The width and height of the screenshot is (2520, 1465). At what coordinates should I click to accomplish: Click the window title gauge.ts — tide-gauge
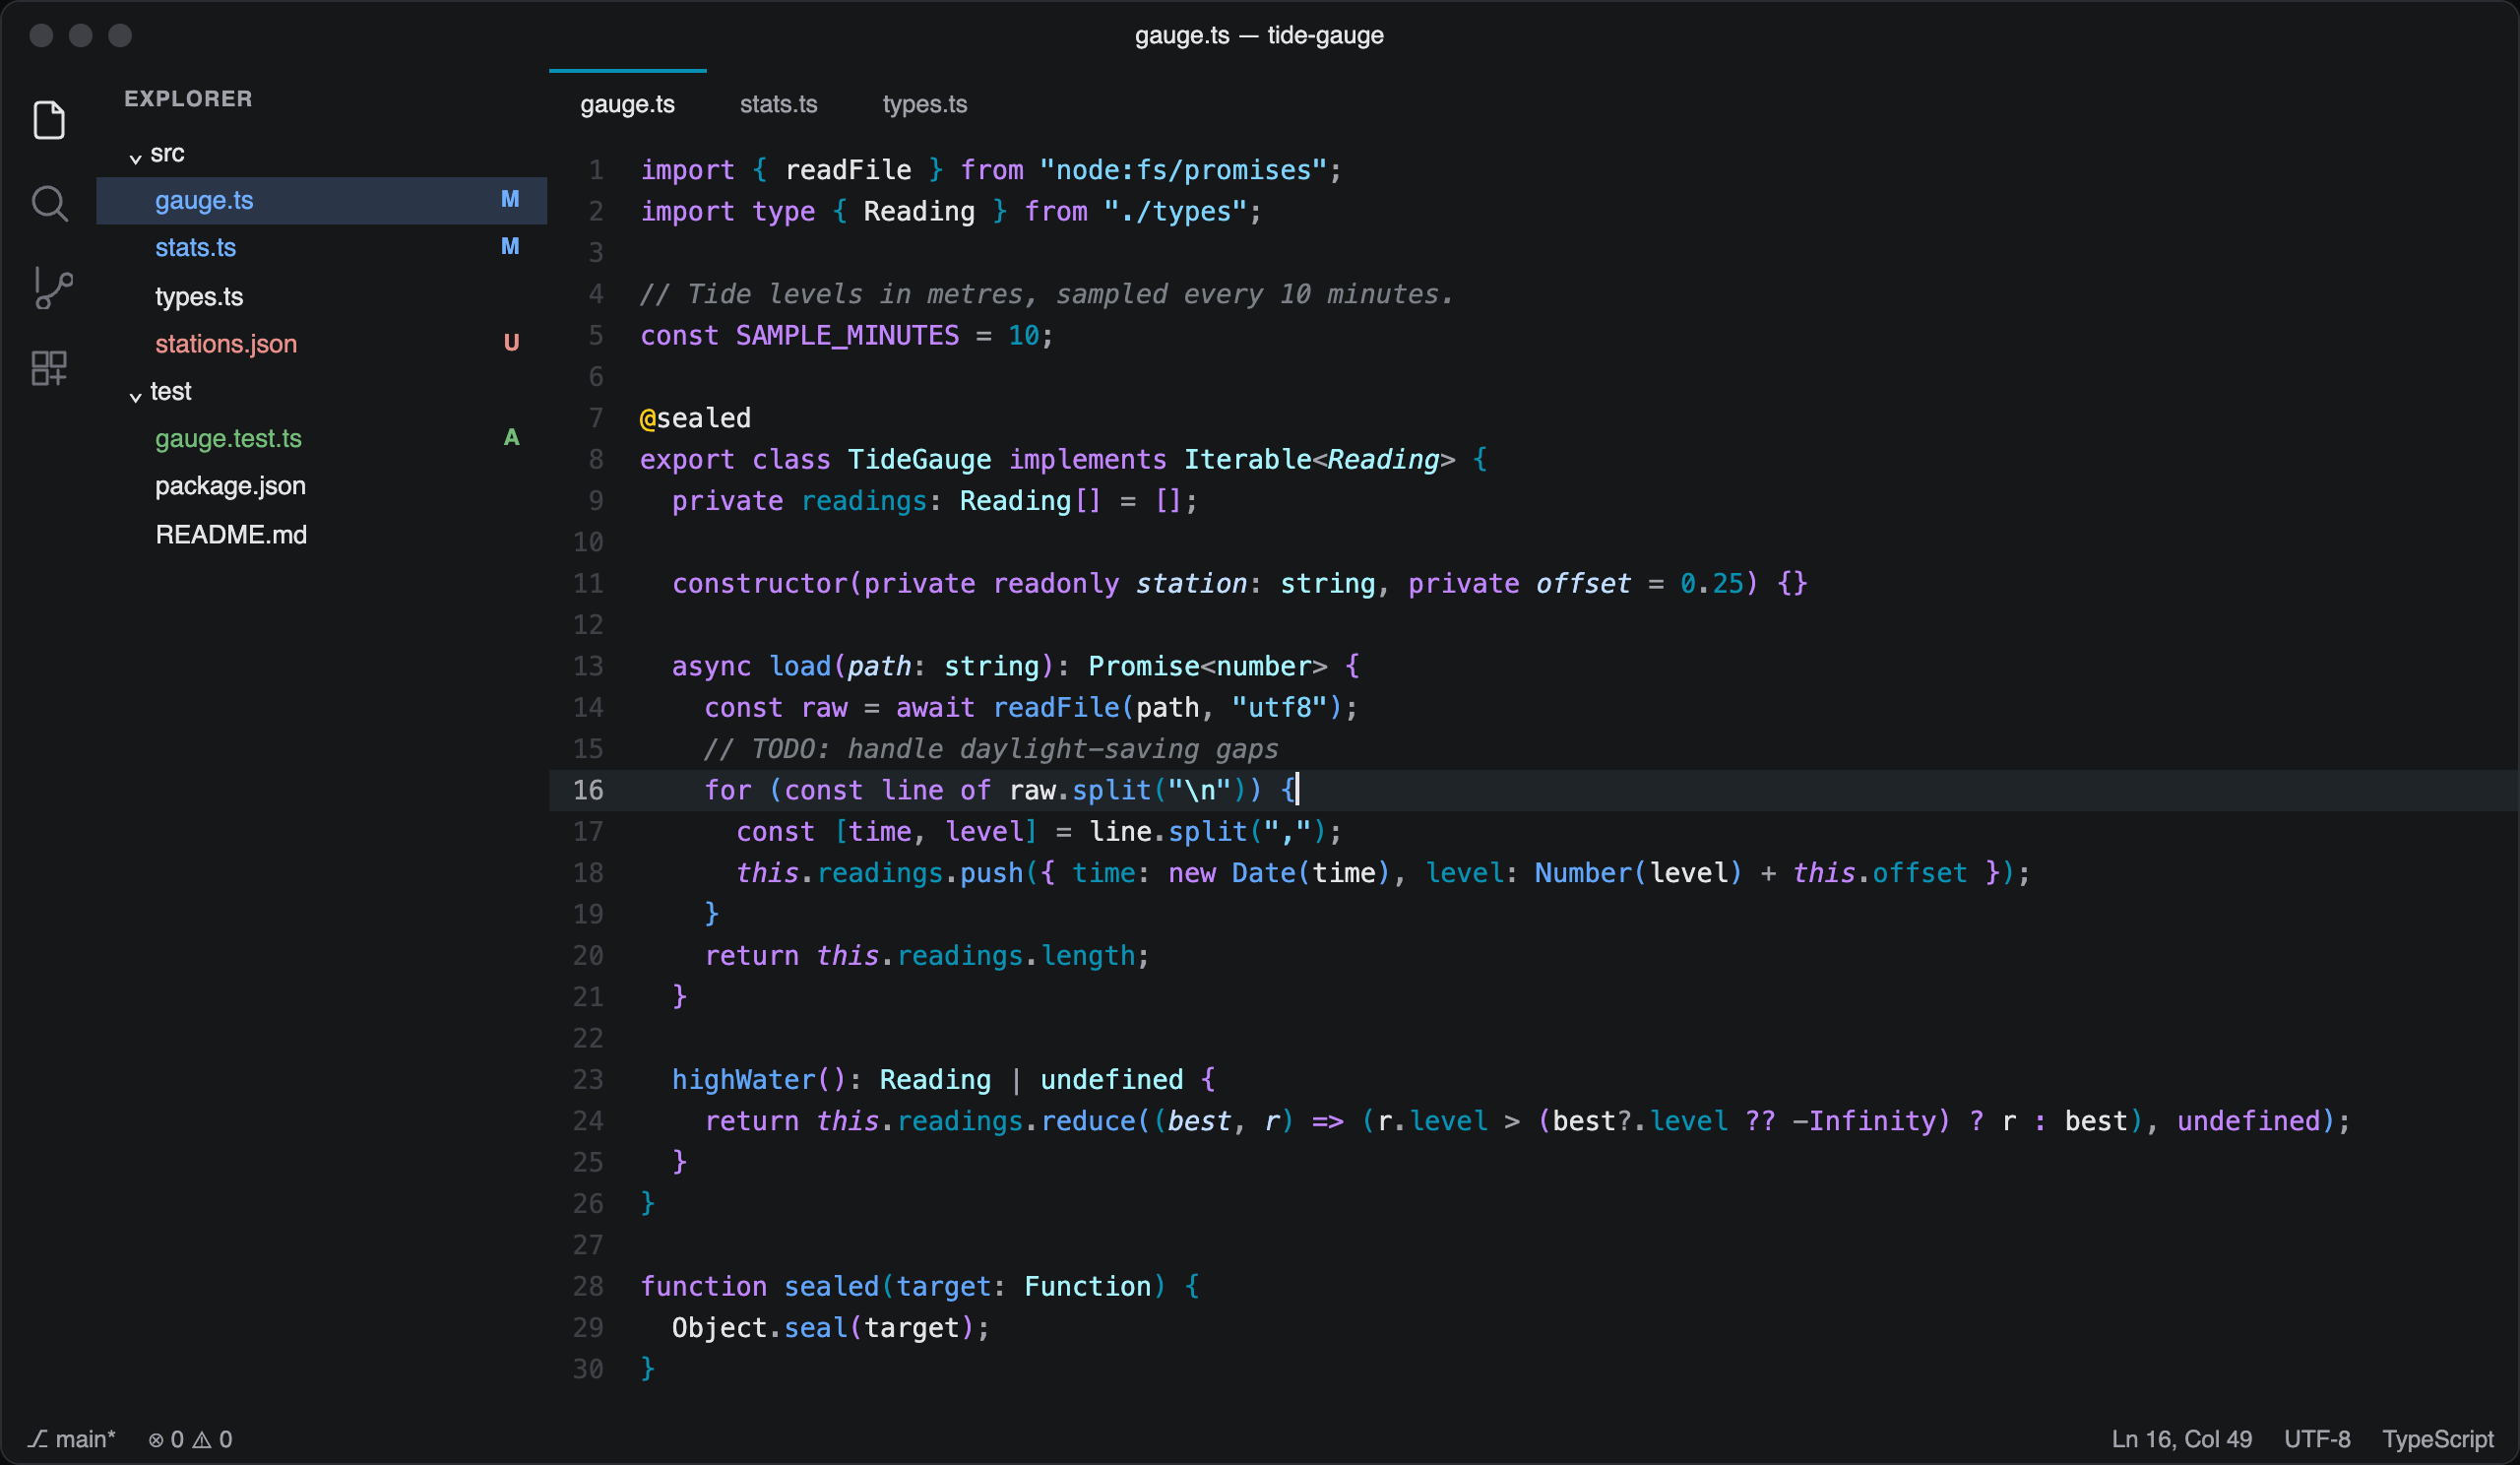click(1259, 35)
